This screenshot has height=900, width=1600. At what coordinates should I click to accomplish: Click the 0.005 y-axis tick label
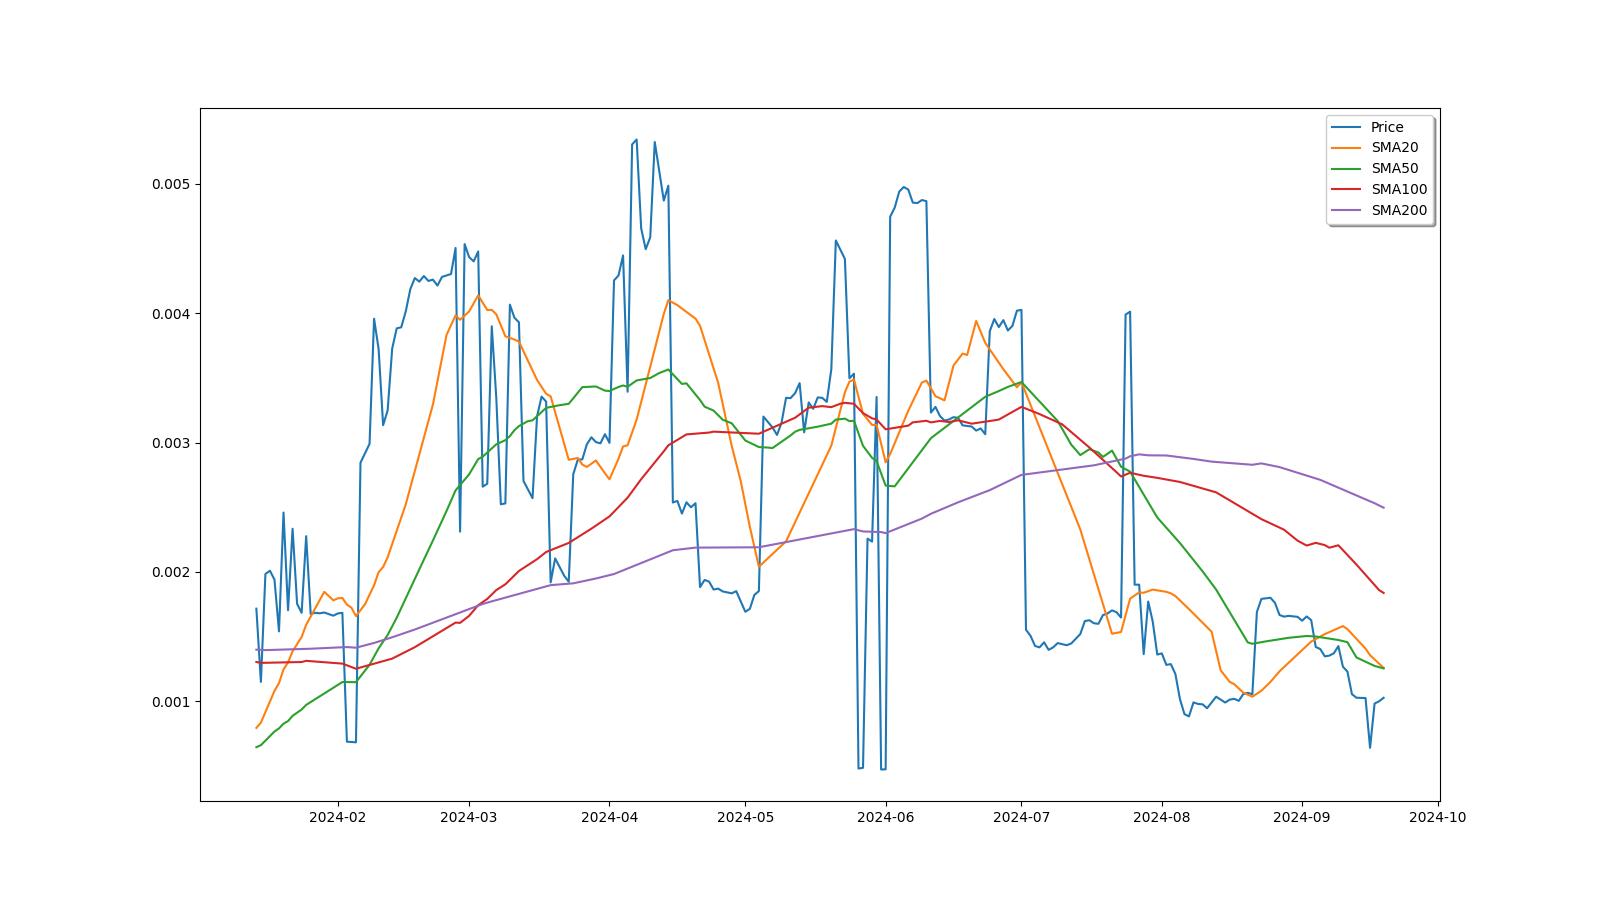171,185
